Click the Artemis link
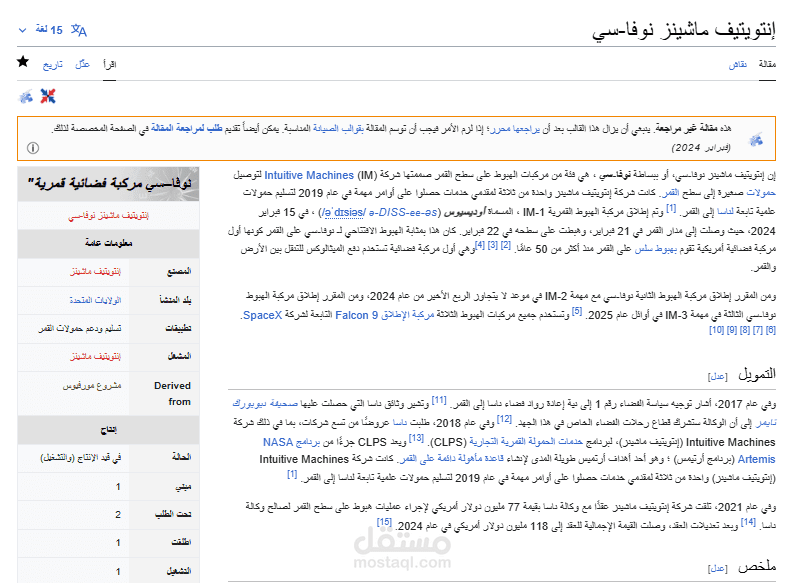Viewport: 805px width, 583px height. (x=756, y=459)
